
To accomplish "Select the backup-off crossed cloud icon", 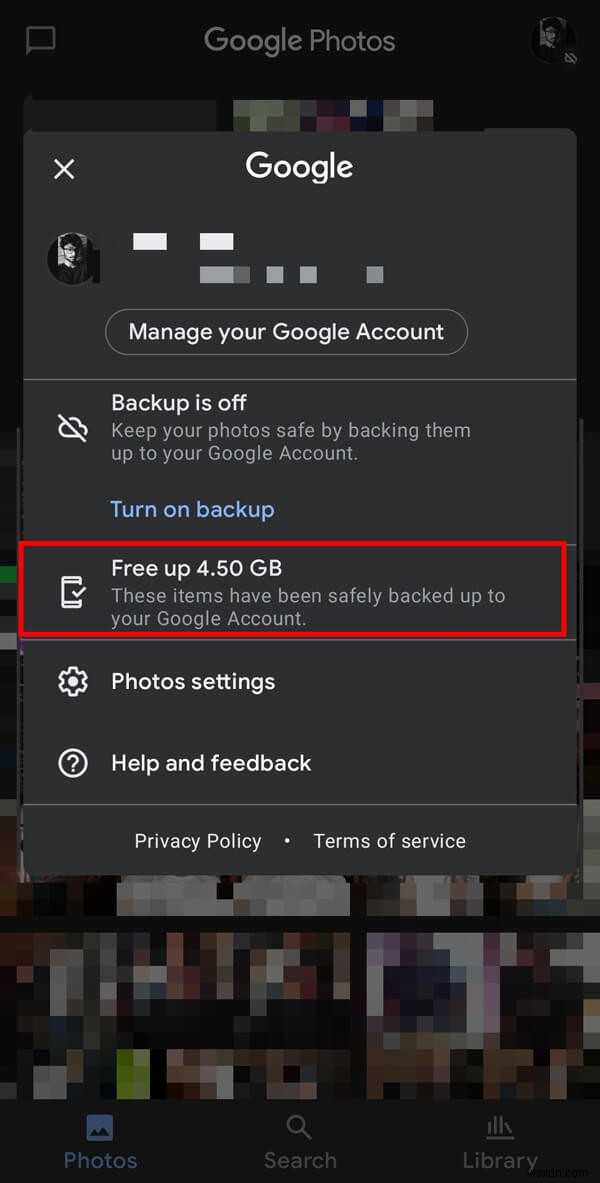I will point(73,427).
